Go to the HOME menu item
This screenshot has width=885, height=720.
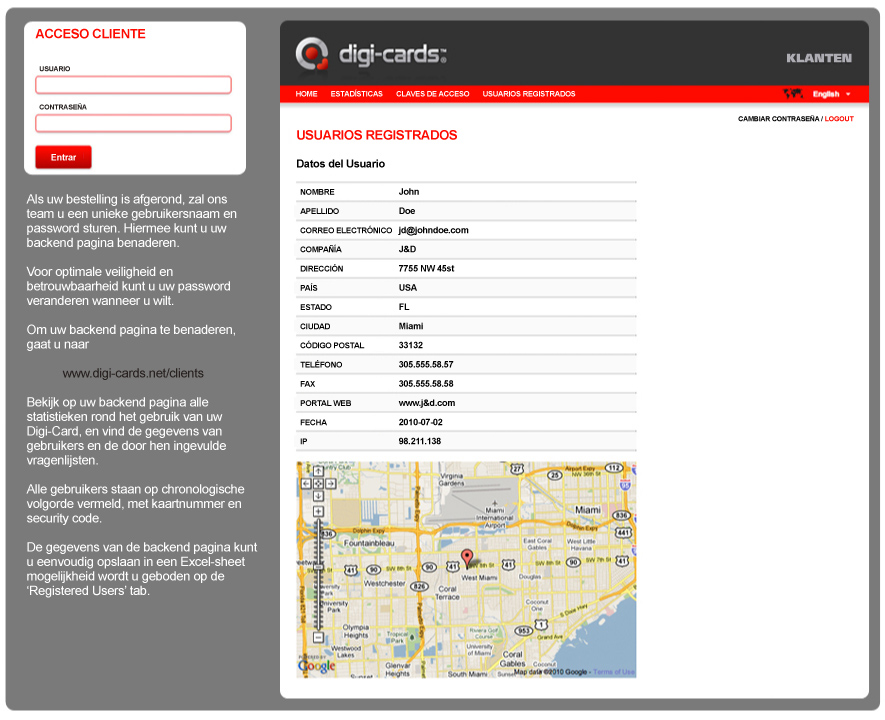306,94
